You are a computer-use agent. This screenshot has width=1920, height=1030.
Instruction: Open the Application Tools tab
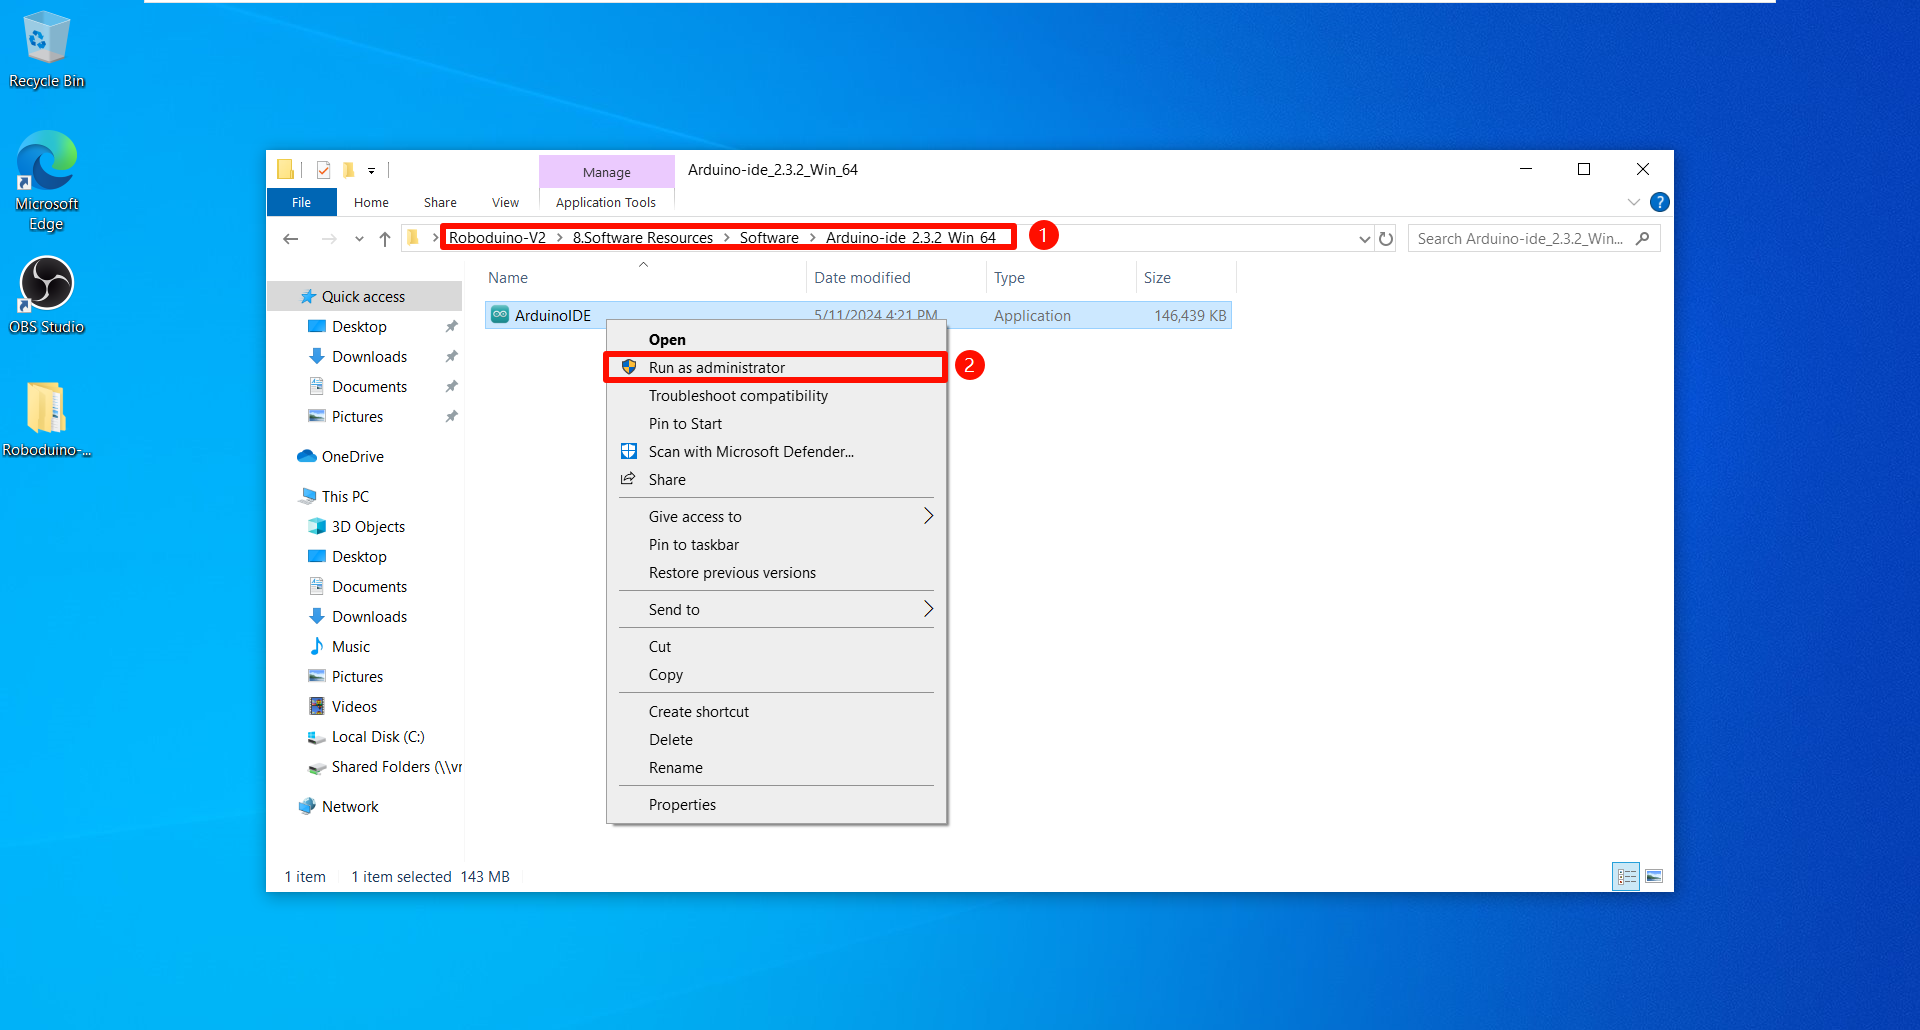(606, 202)
